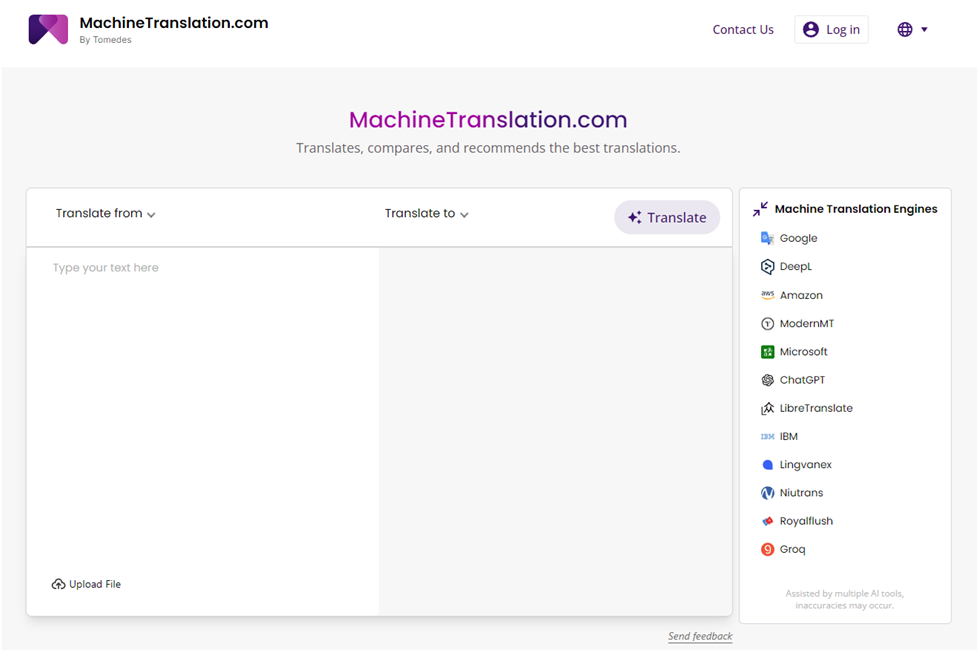Select the Google translation engine icon
The height and width of the screenshot is (652, 979).
[x=766, y=238]
